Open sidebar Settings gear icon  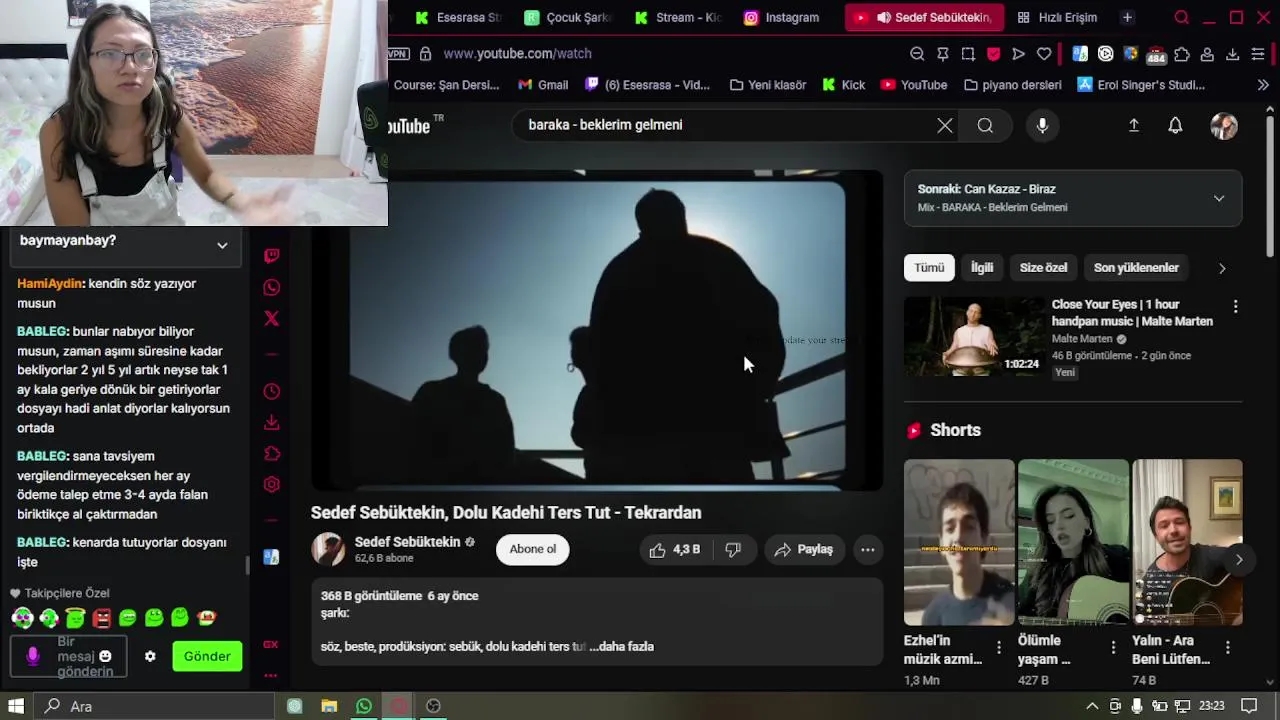pyautogui.click(x=271, y=485)
